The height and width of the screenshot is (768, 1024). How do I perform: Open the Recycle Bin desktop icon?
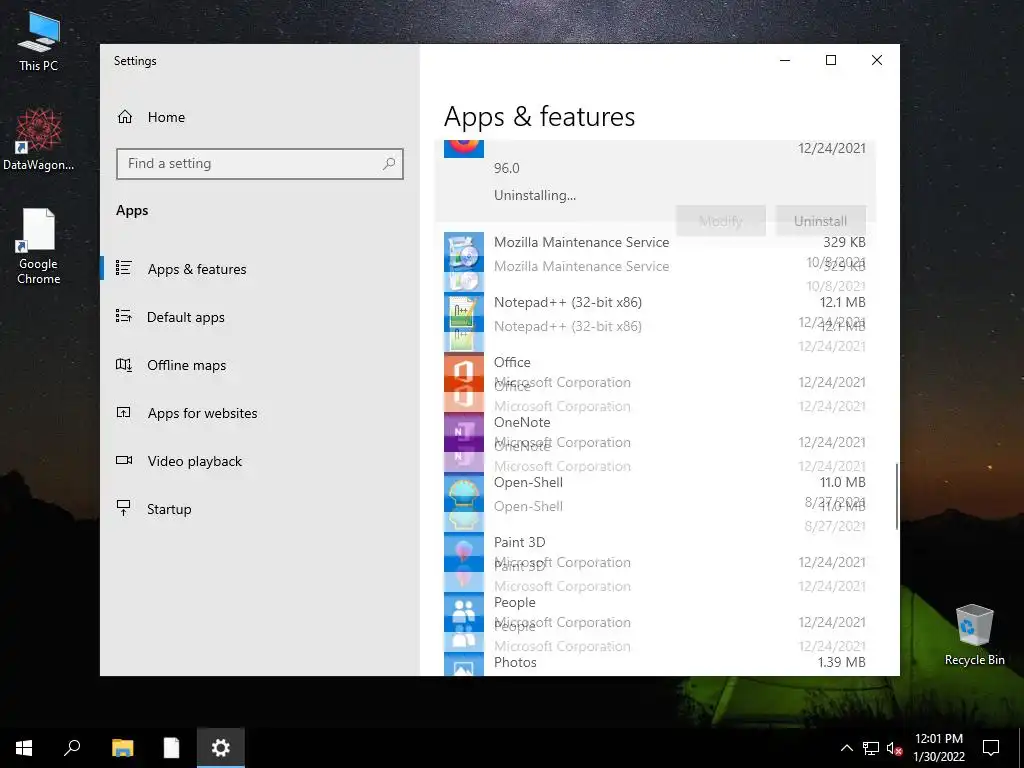click(x=974, y=635)
